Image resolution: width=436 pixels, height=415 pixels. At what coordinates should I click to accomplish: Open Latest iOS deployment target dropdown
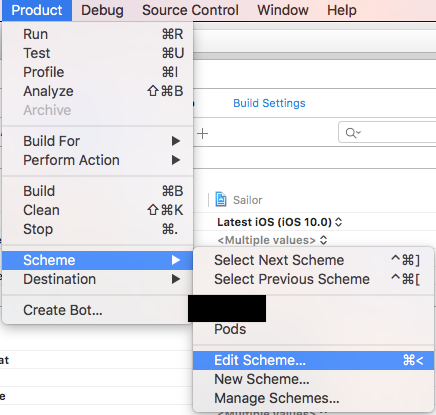tap(279, 222)
